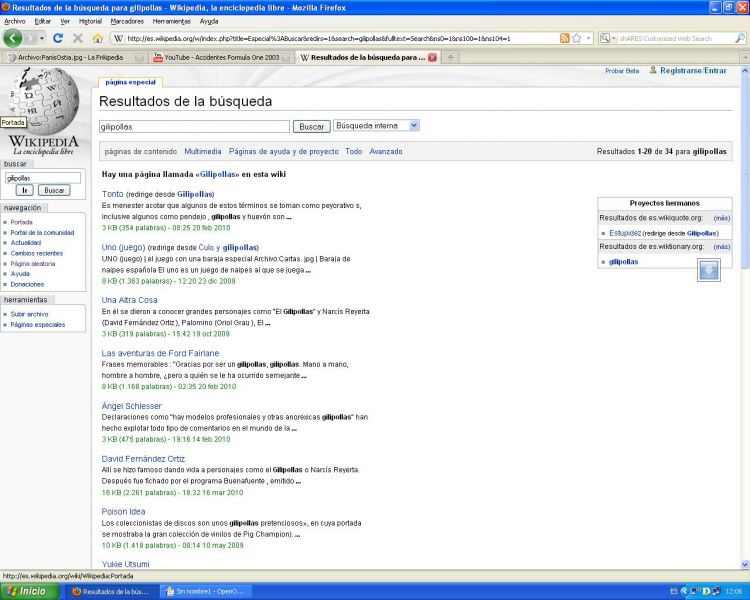
Task: Click the RSS feed icon in address bar
Action: click(x=564, y=38)
